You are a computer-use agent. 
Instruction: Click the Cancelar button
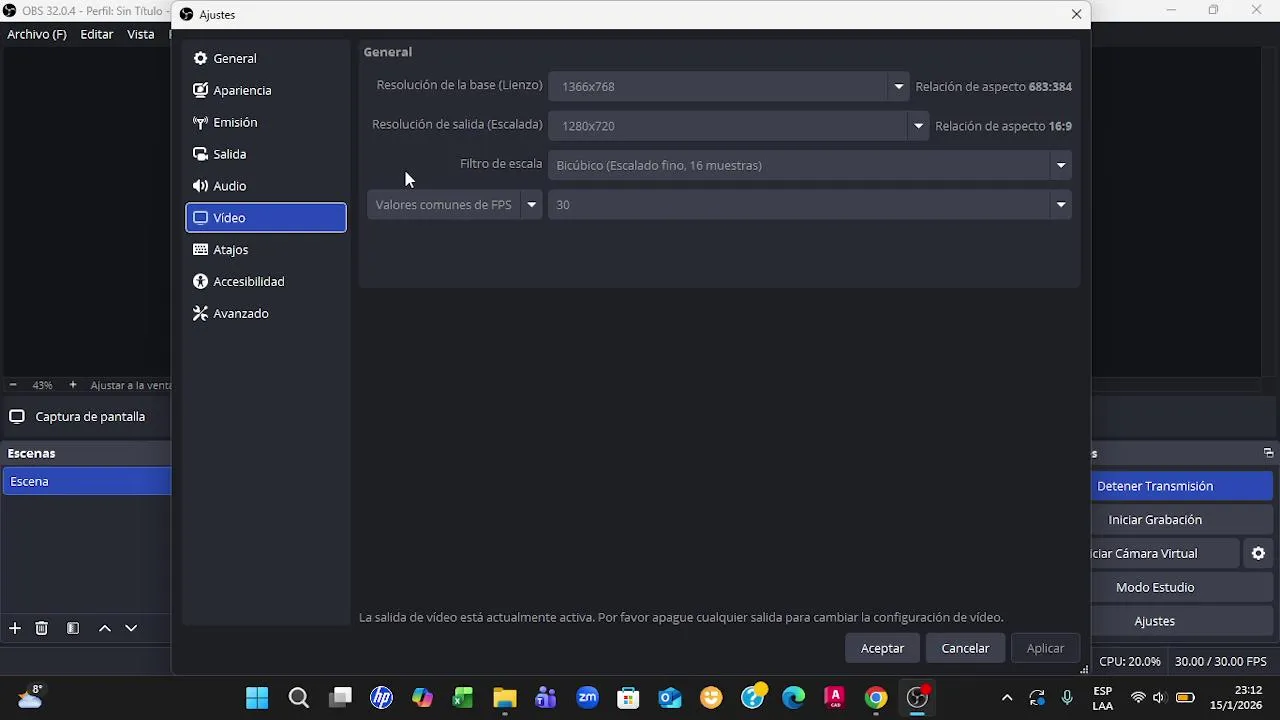[965, 648]
